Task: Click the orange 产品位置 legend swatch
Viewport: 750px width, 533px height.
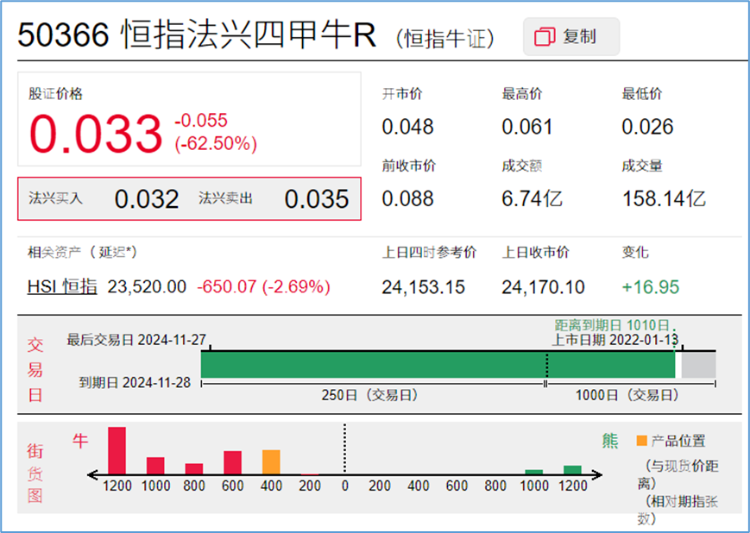Action: (x=642, y=440)
